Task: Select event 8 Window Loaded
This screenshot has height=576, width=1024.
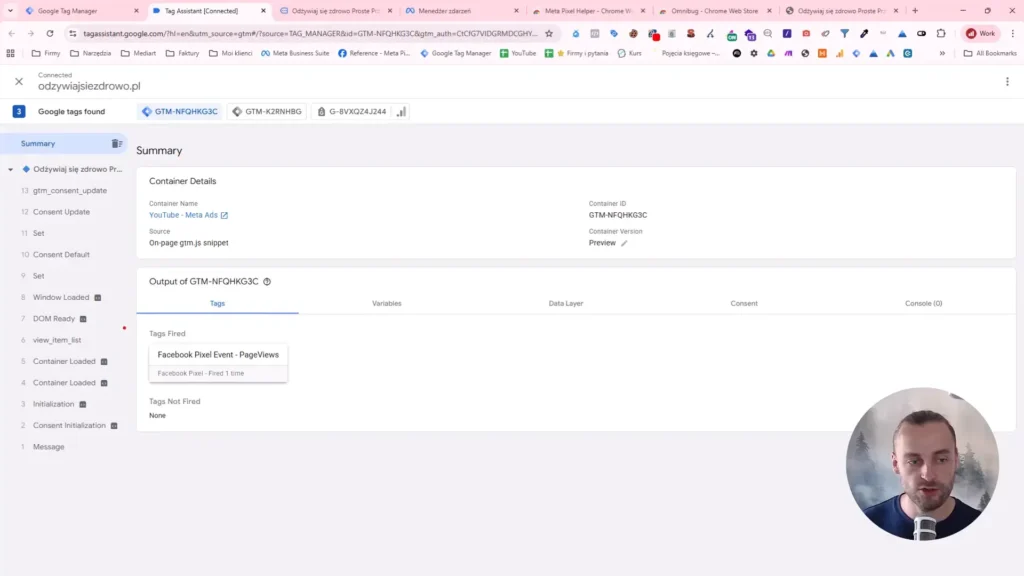Action: pos(61,297)
